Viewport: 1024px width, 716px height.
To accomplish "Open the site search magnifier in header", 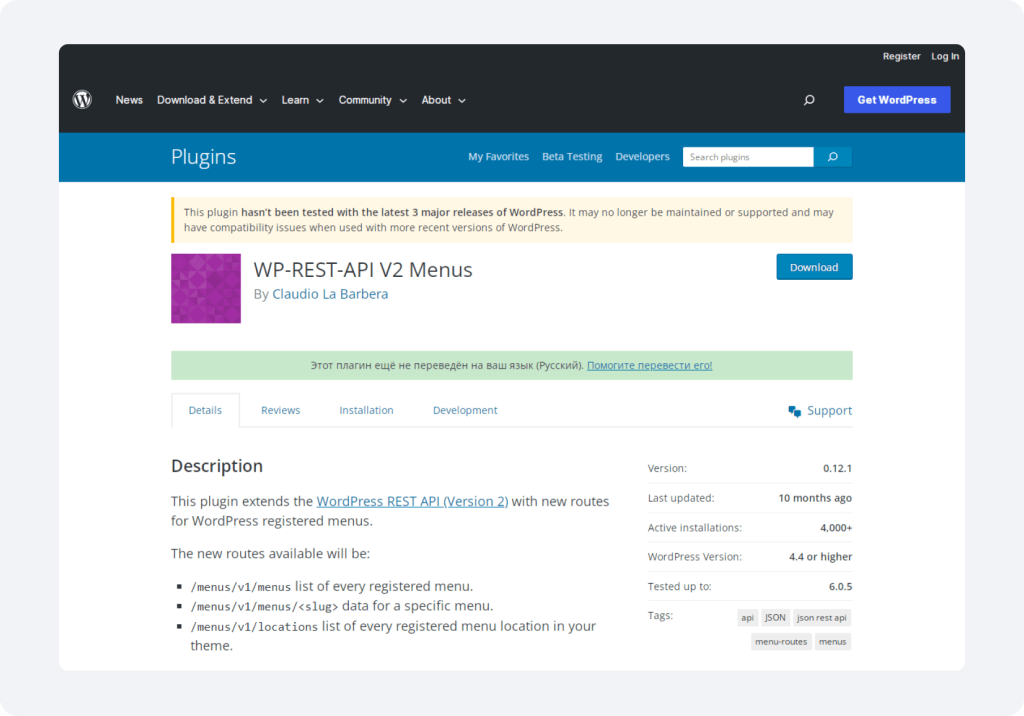I will (x=809, y=100).
